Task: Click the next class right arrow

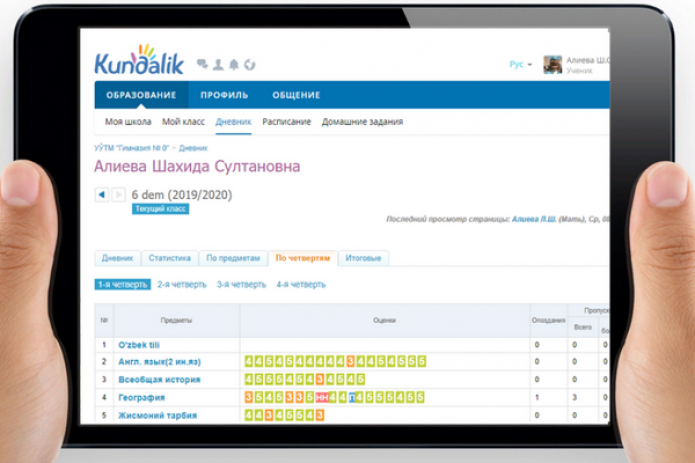Action: (x=118, y=195)
